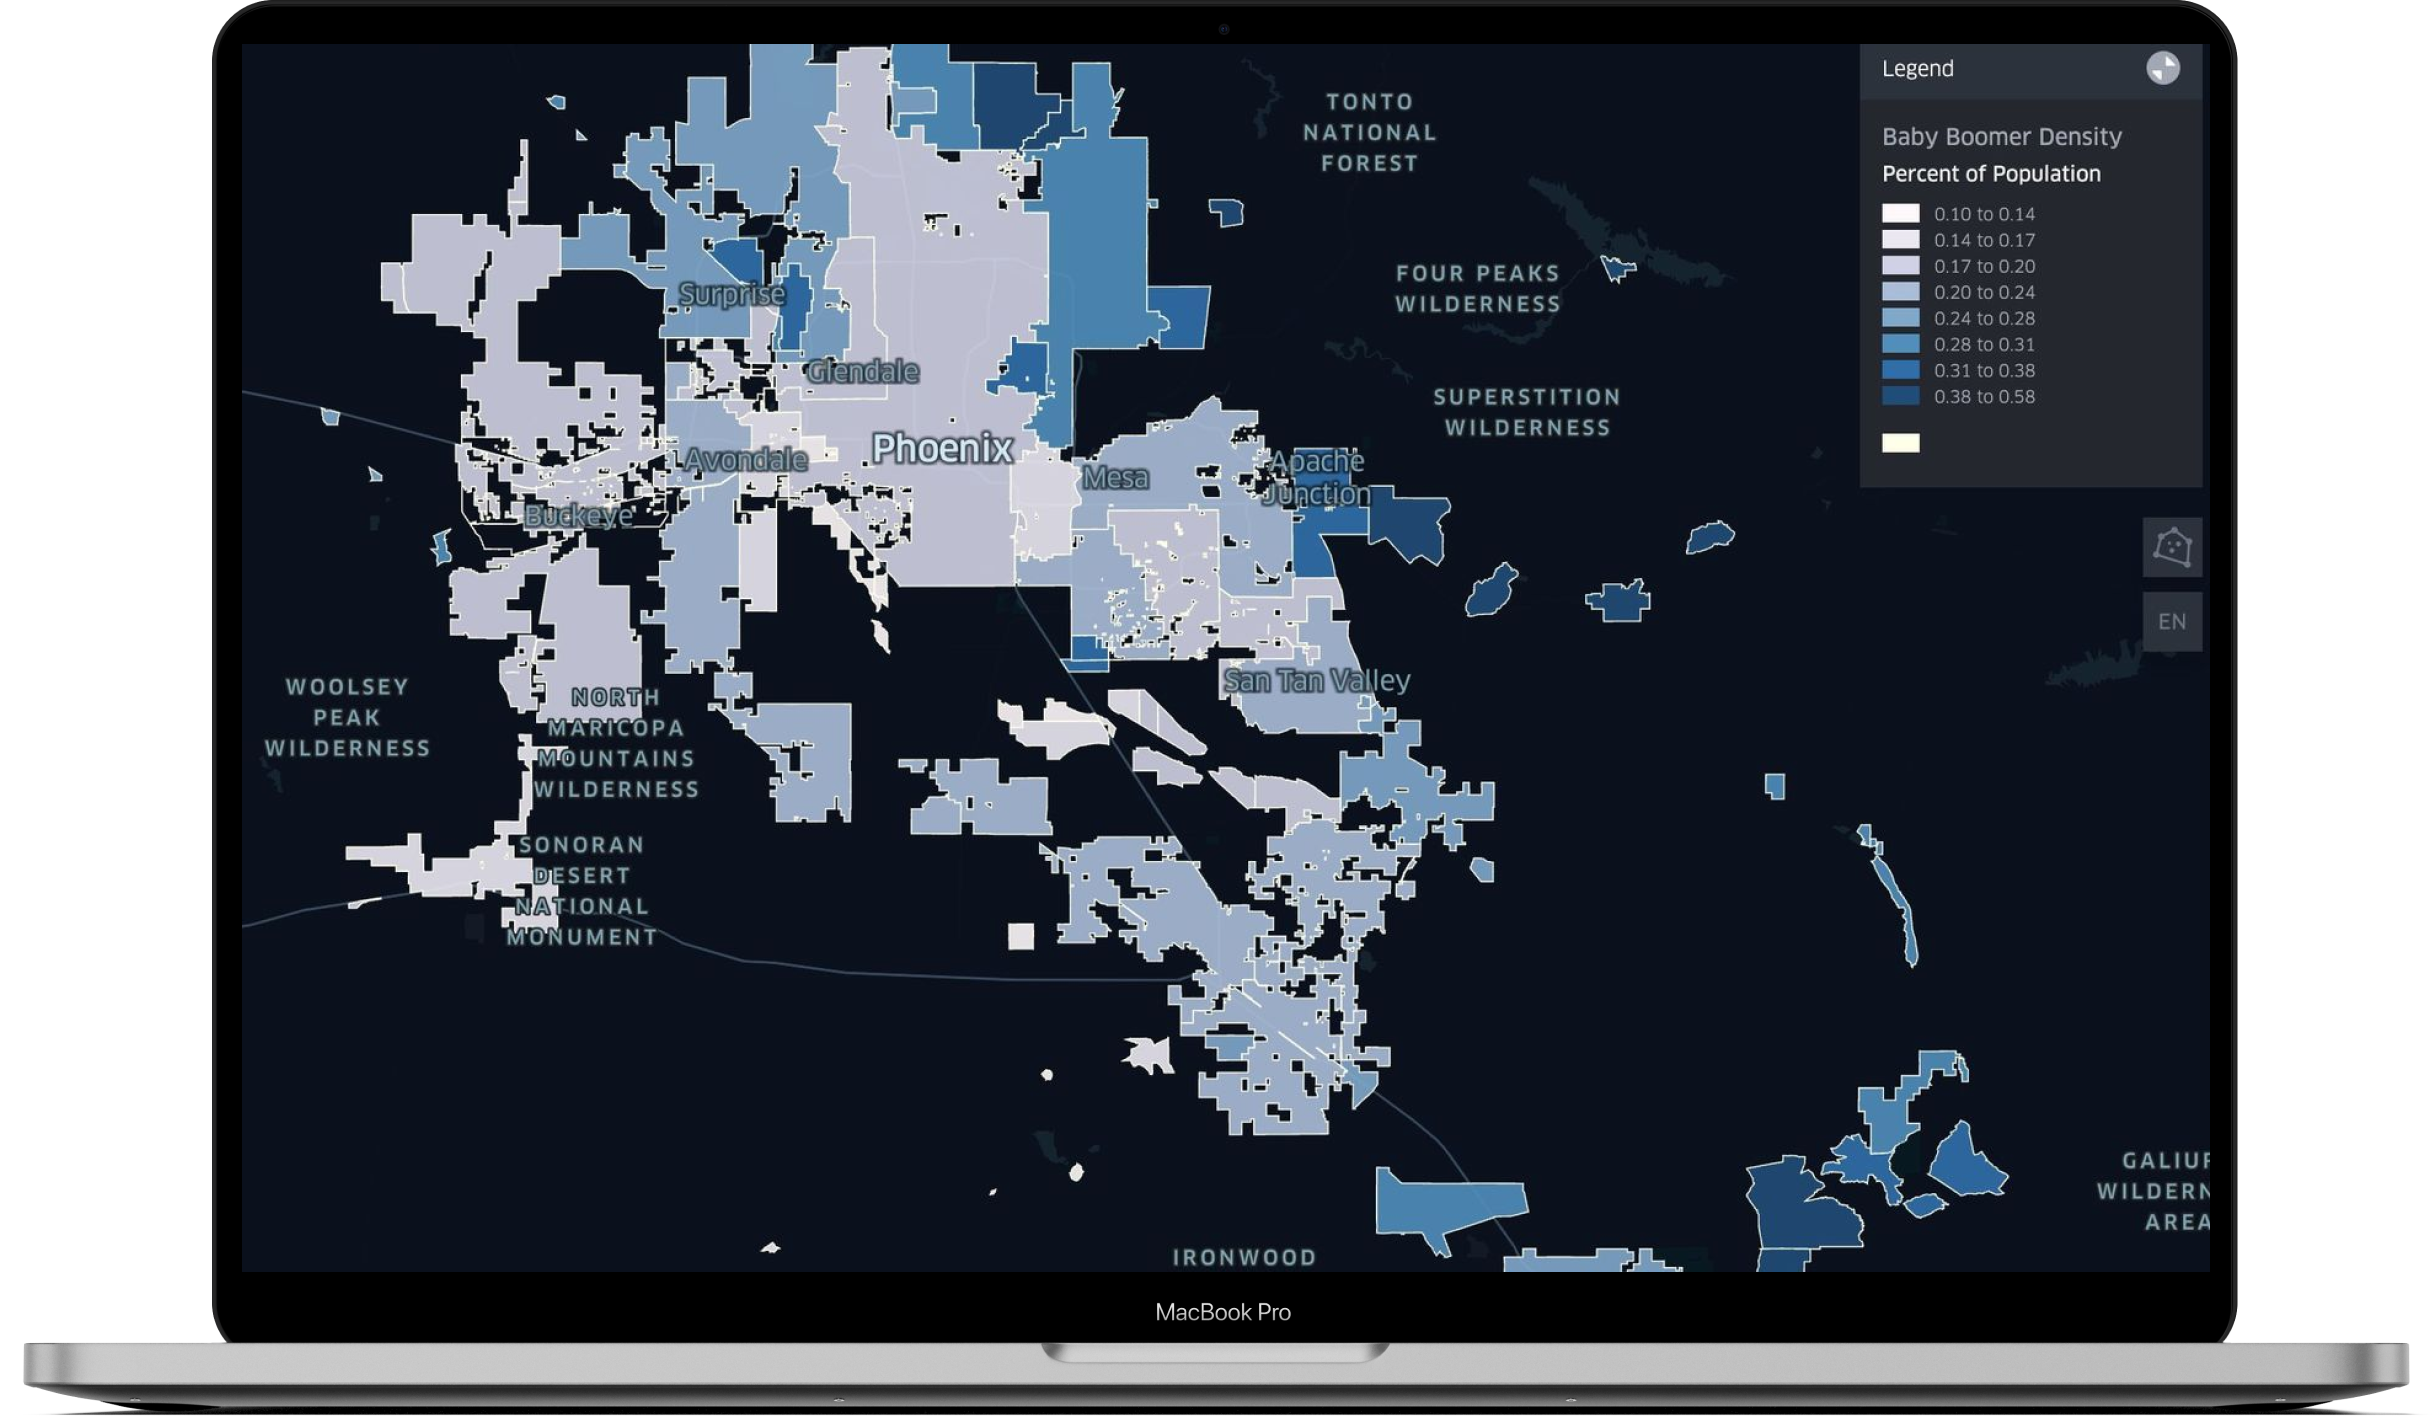Click the Avondale map label
The height and width of the screenshot is (1421, 2432).
click(746, 460)
